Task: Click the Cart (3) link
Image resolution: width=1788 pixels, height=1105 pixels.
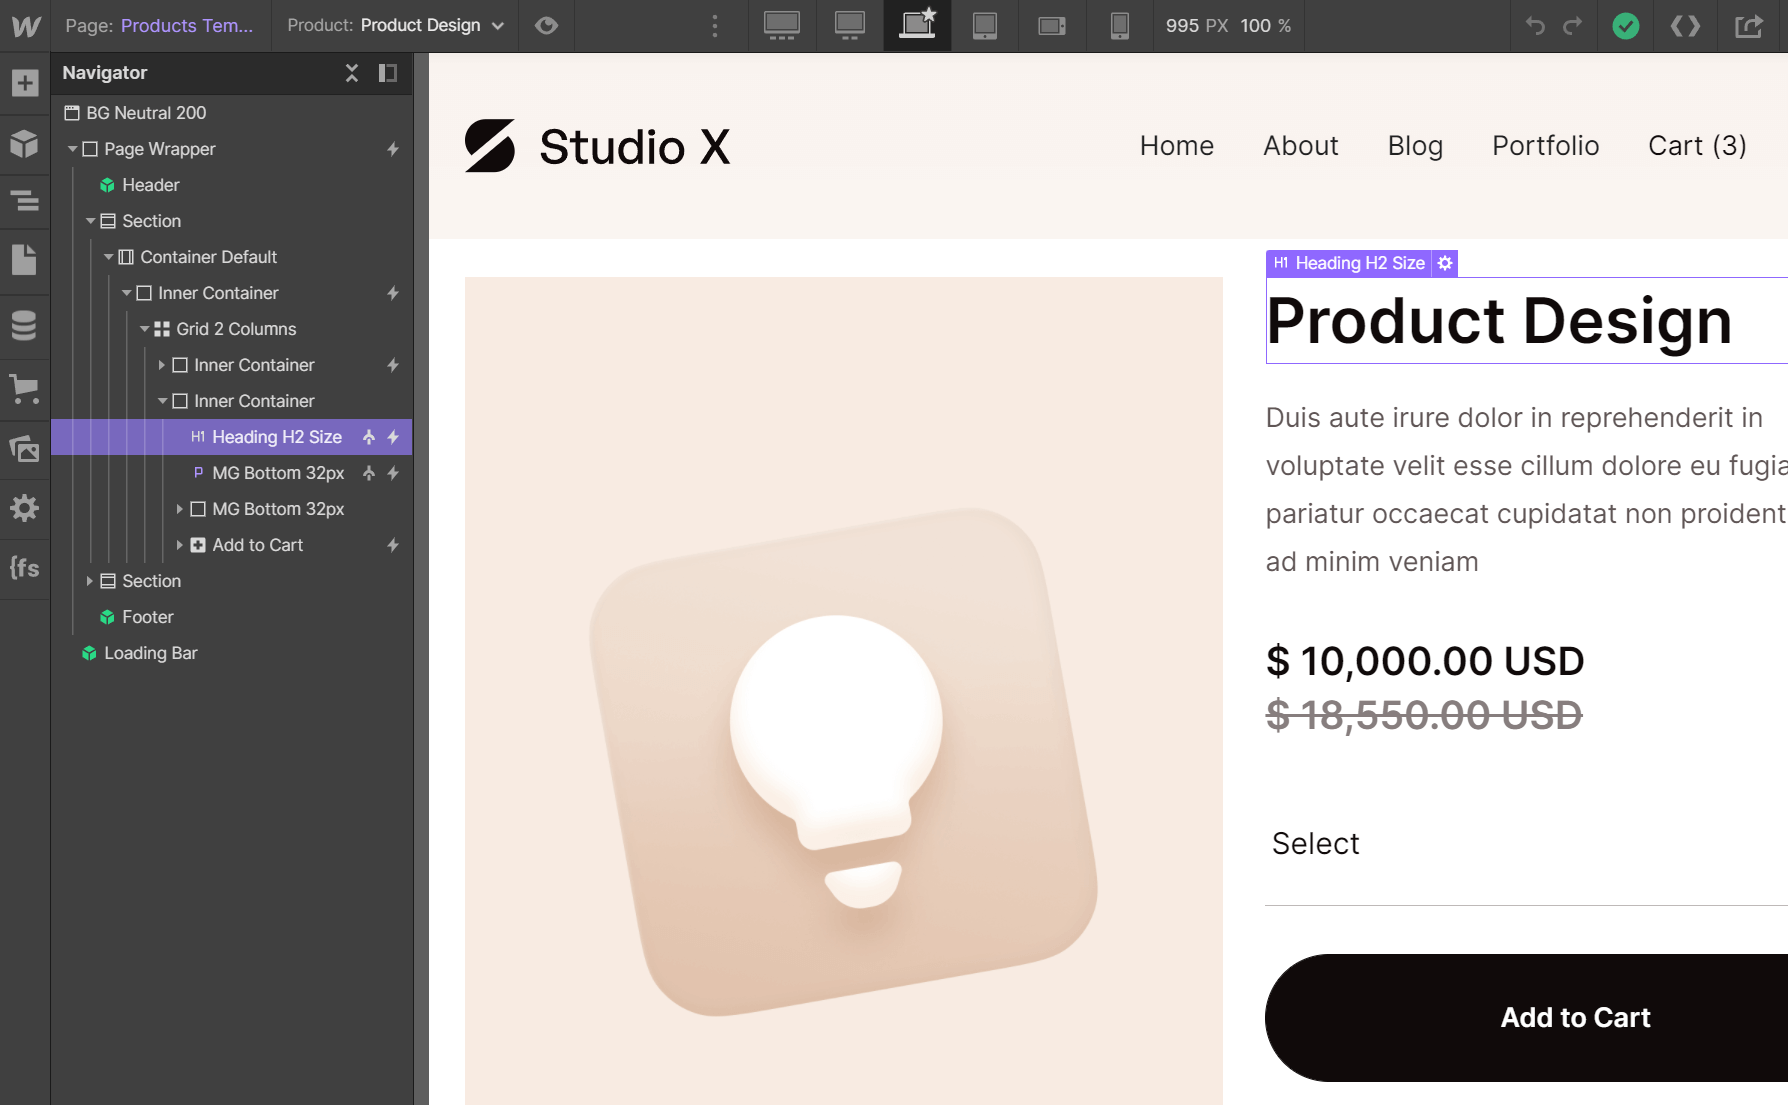Action: point(1696,146)
